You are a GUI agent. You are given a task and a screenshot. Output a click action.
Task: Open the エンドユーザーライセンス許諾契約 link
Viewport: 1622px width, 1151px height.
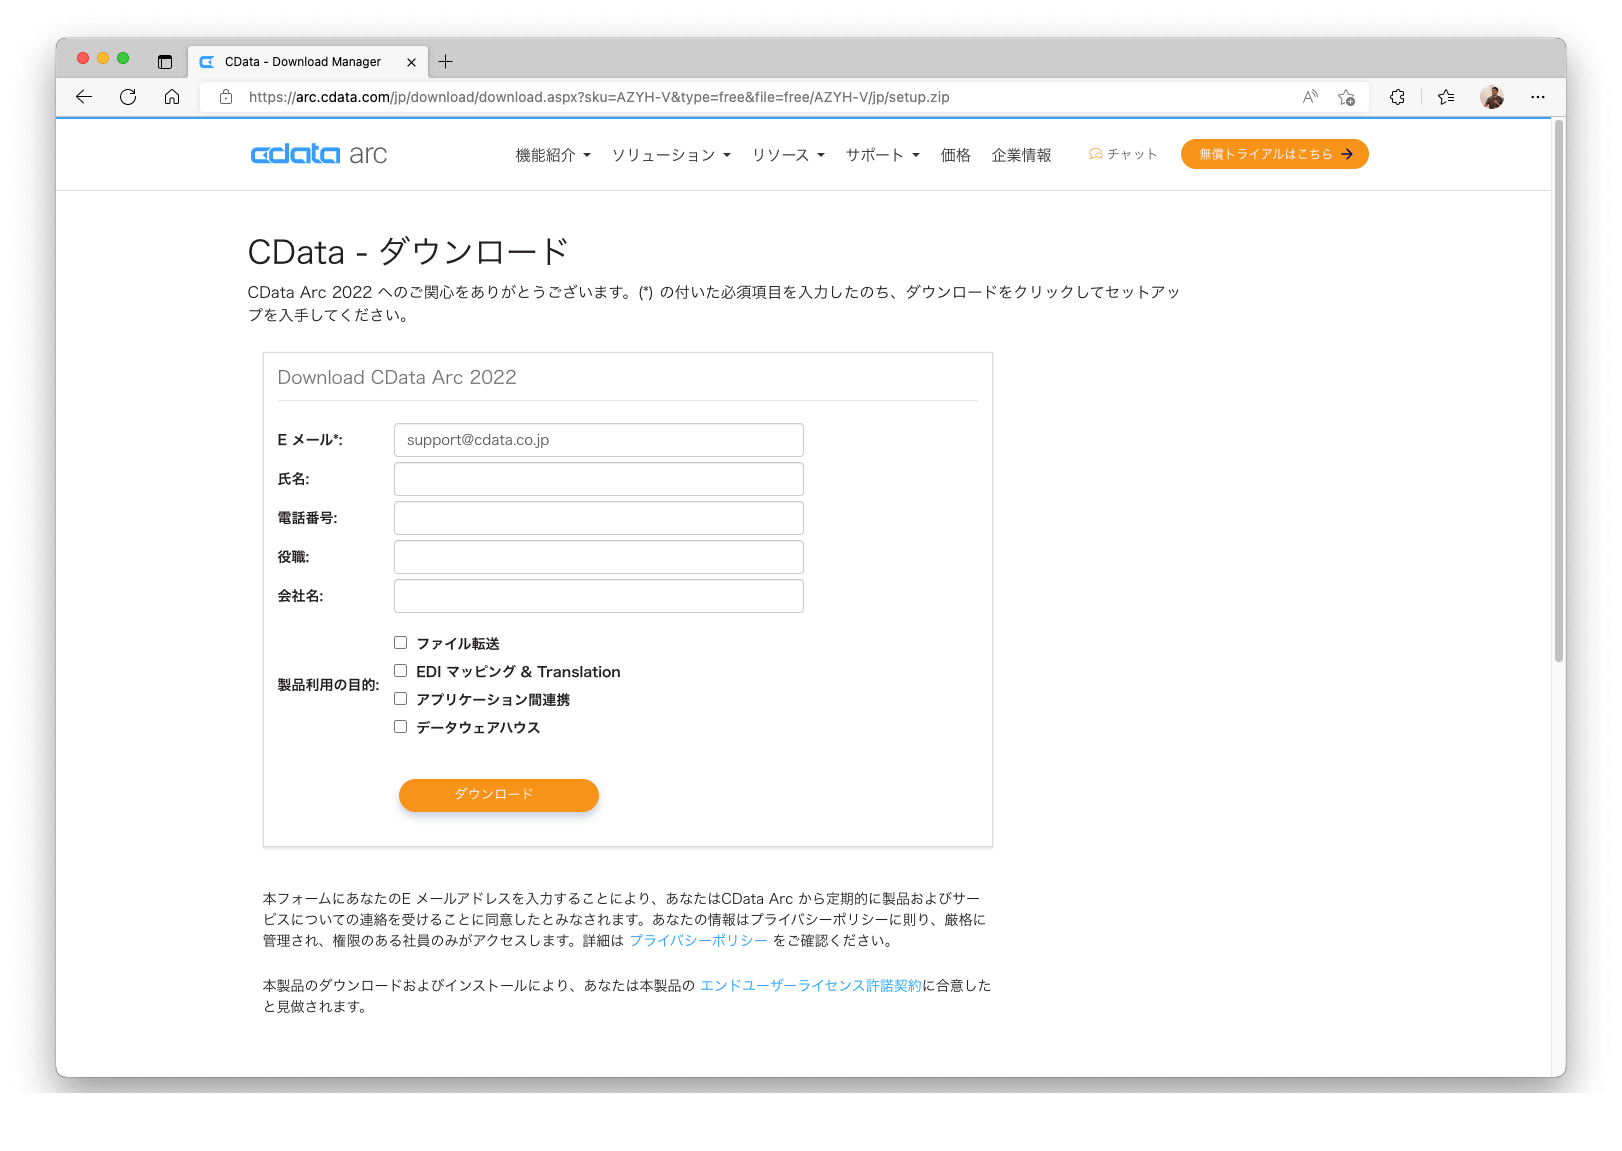[x=810, y=986]
